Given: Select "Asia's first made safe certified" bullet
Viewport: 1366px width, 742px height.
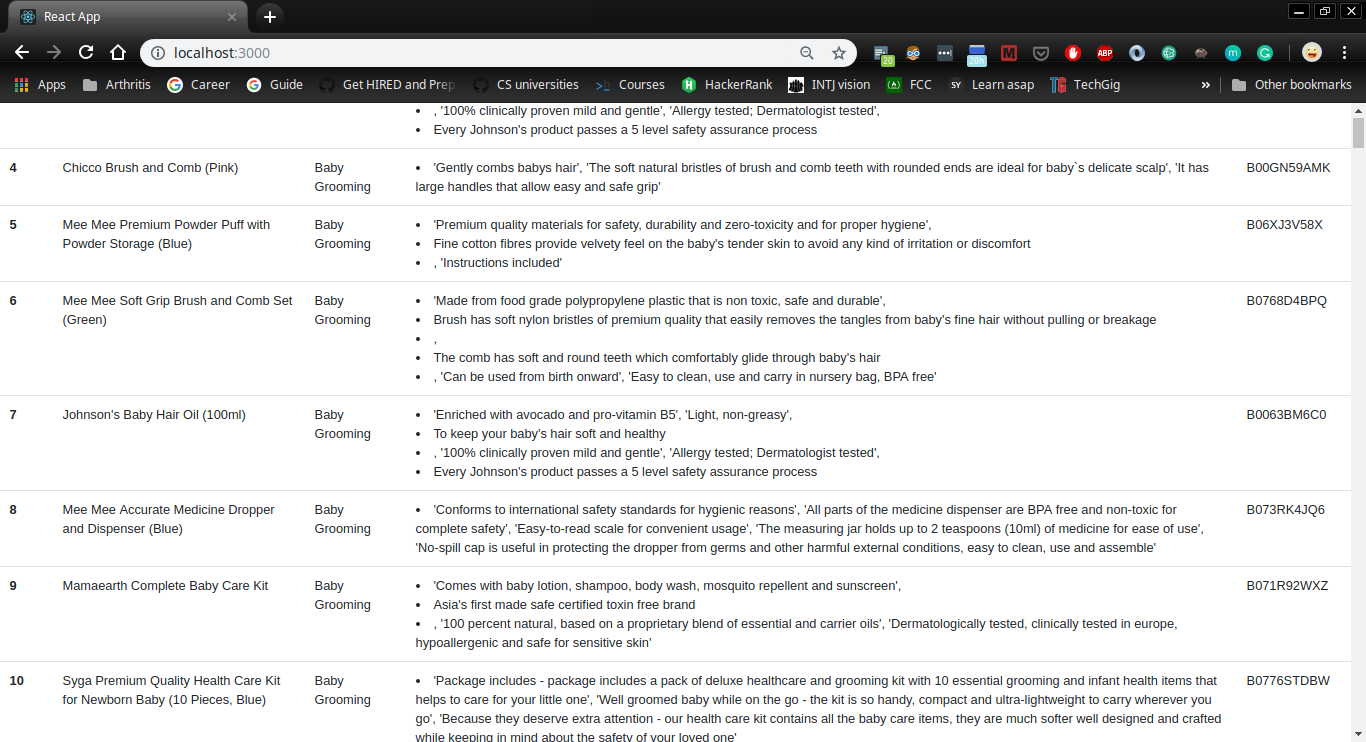Looking at the screenshot, I should tap(564, 605).
